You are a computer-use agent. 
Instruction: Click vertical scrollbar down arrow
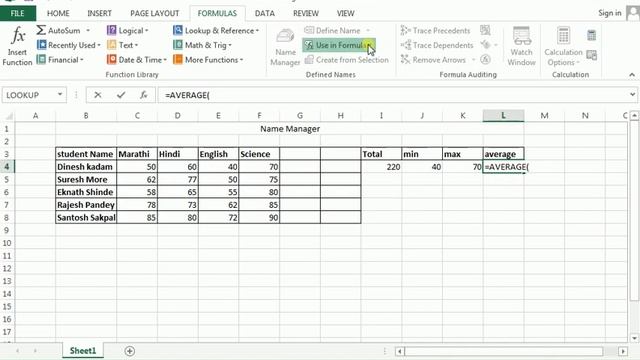(x=634, y=338)
